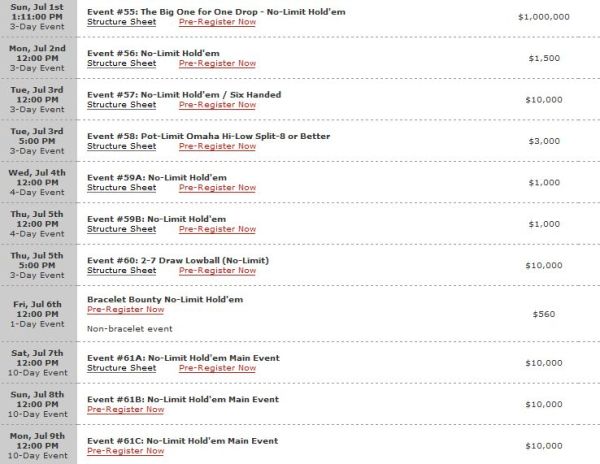View Structure Sheet for Event #59A
This screenshot has height=464, width=600.
click(x=121, y=187)
